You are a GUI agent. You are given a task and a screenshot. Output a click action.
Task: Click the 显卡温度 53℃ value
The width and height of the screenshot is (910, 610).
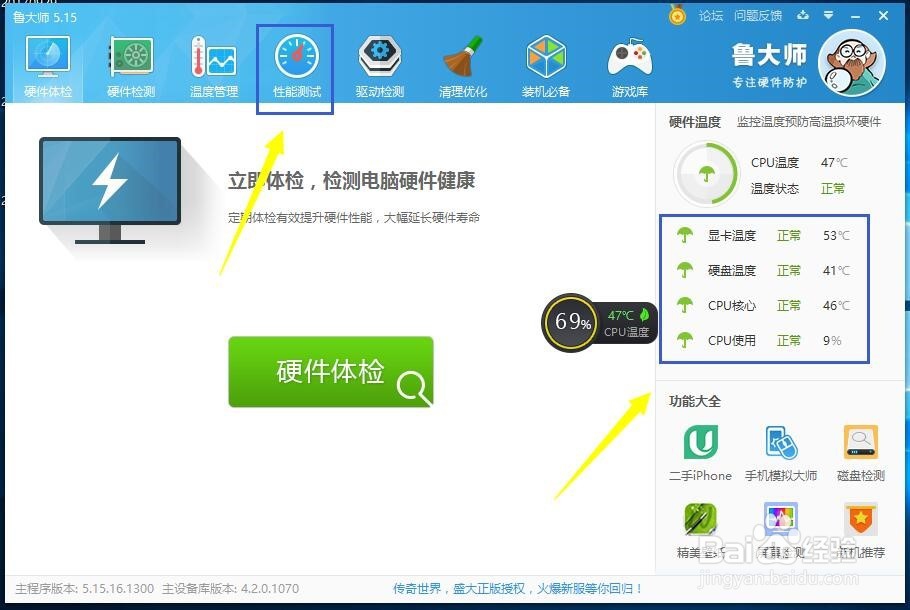point(836,236)
